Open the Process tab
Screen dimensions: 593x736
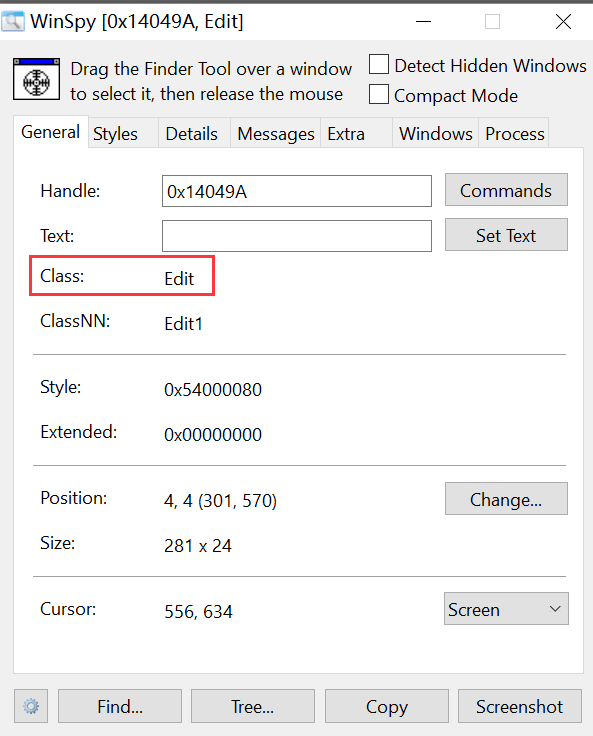point(514,134)
